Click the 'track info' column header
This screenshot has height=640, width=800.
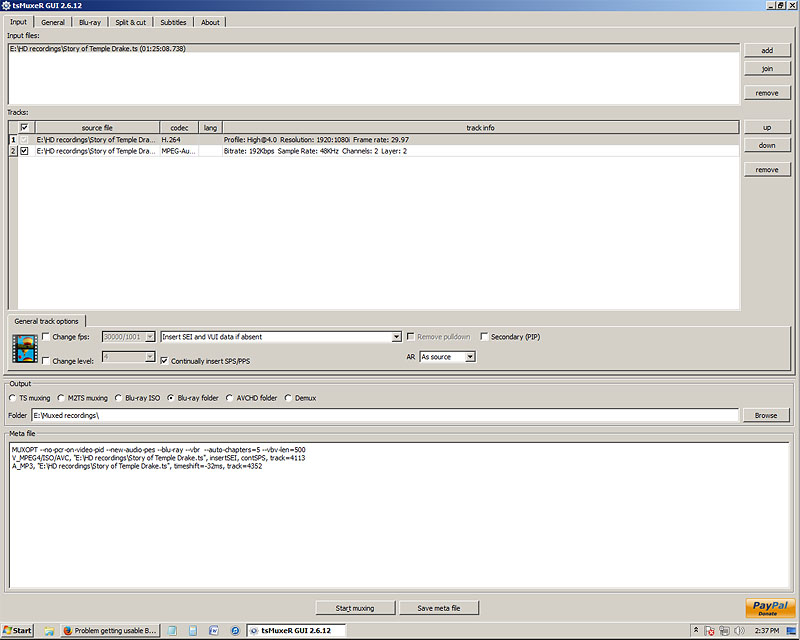point(481,128)
